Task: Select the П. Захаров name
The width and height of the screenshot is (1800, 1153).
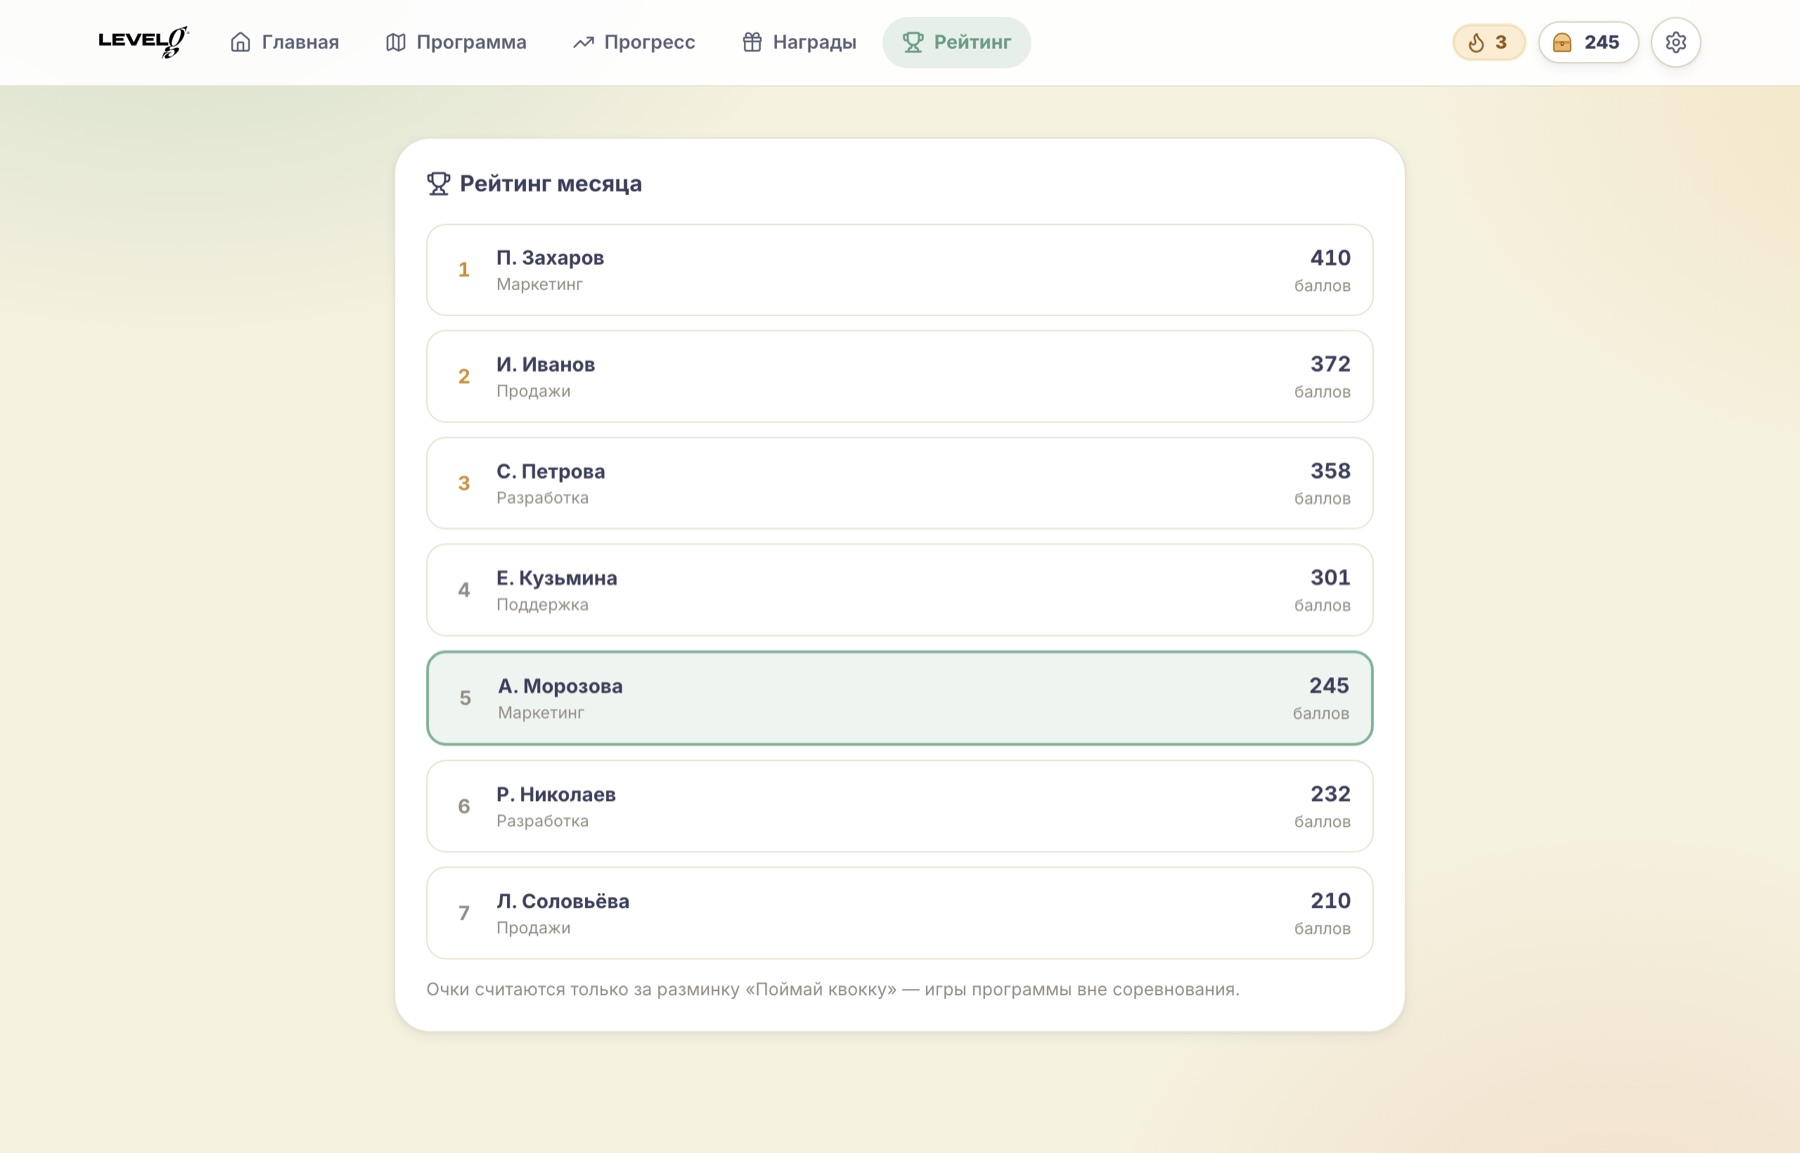Action: (x=550, y=258)
